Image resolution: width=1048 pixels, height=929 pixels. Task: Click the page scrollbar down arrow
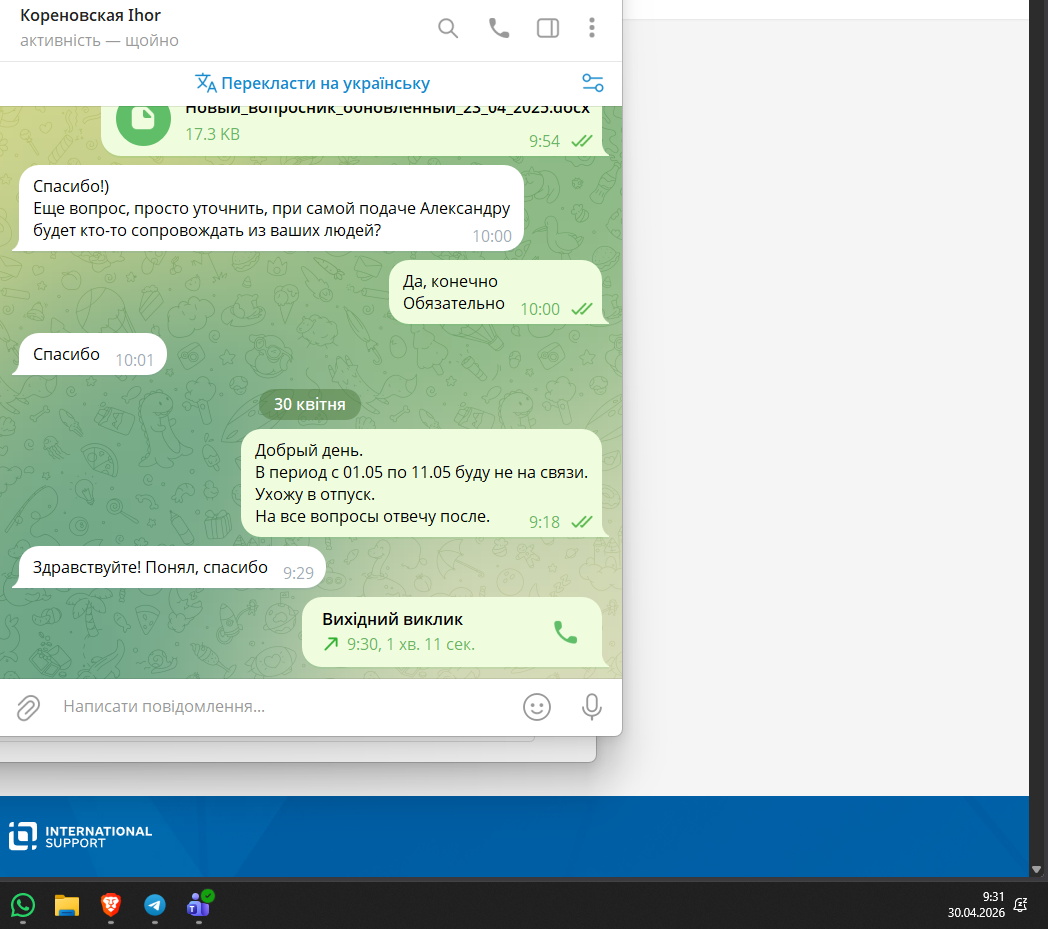1037,870
